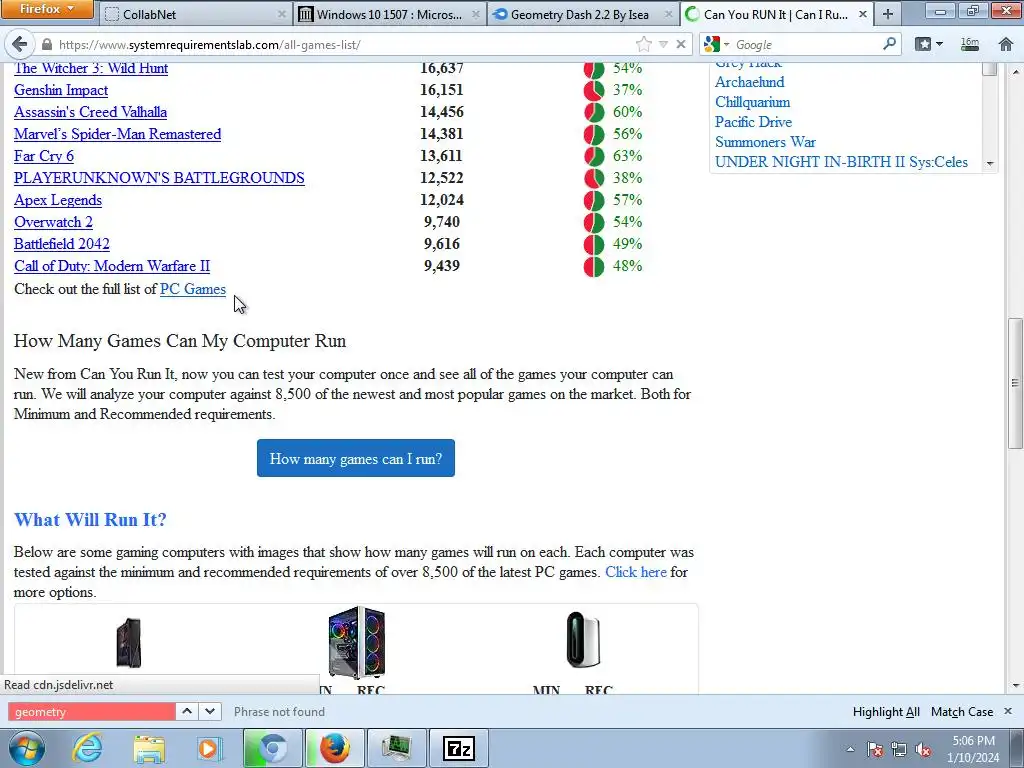This screenshot has height=768, width=1024.
Task: Click the sidebar list scrollbar thumb
Action: 990,69
